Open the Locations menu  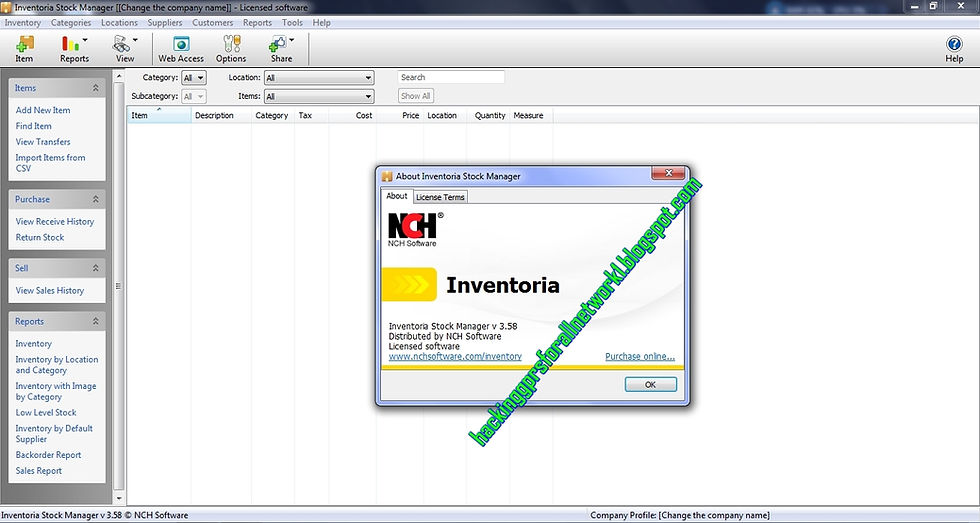click(x=119, y=22)
